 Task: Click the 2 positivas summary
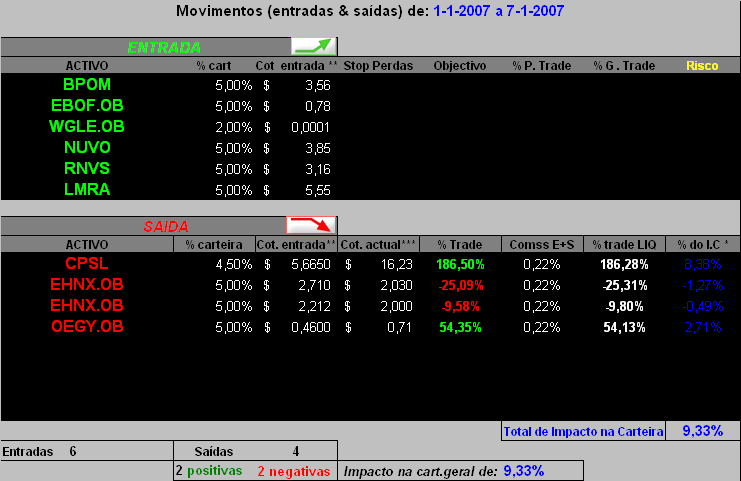209,471
